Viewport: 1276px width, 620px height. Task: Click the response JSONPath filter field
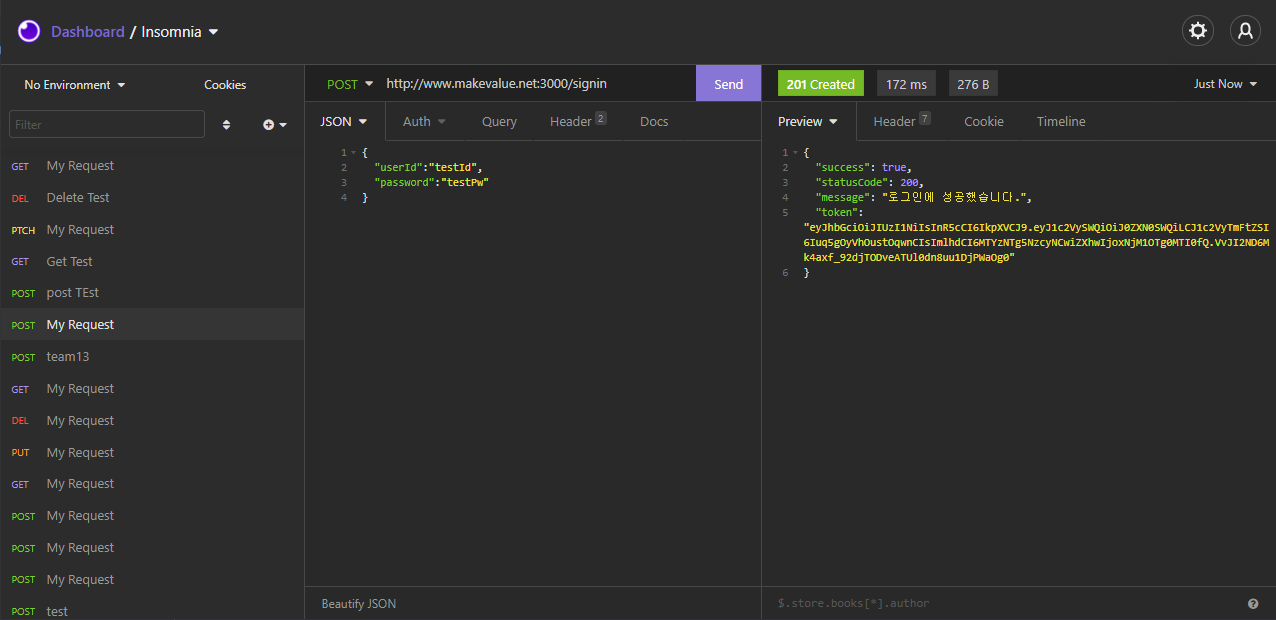pos(1005,604)
